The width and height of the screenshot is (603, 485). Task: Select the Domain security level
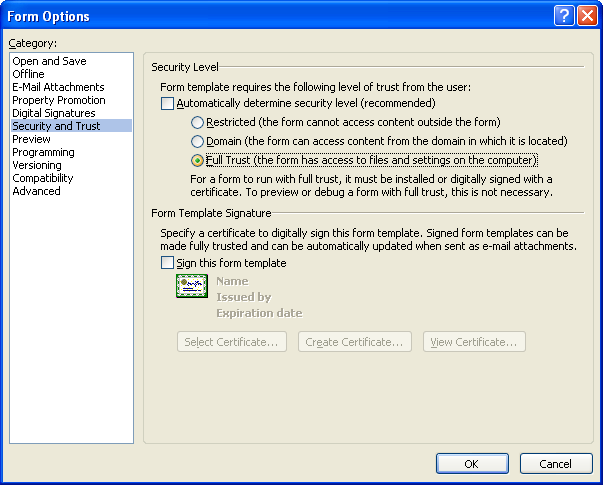(x=197, y=141)
